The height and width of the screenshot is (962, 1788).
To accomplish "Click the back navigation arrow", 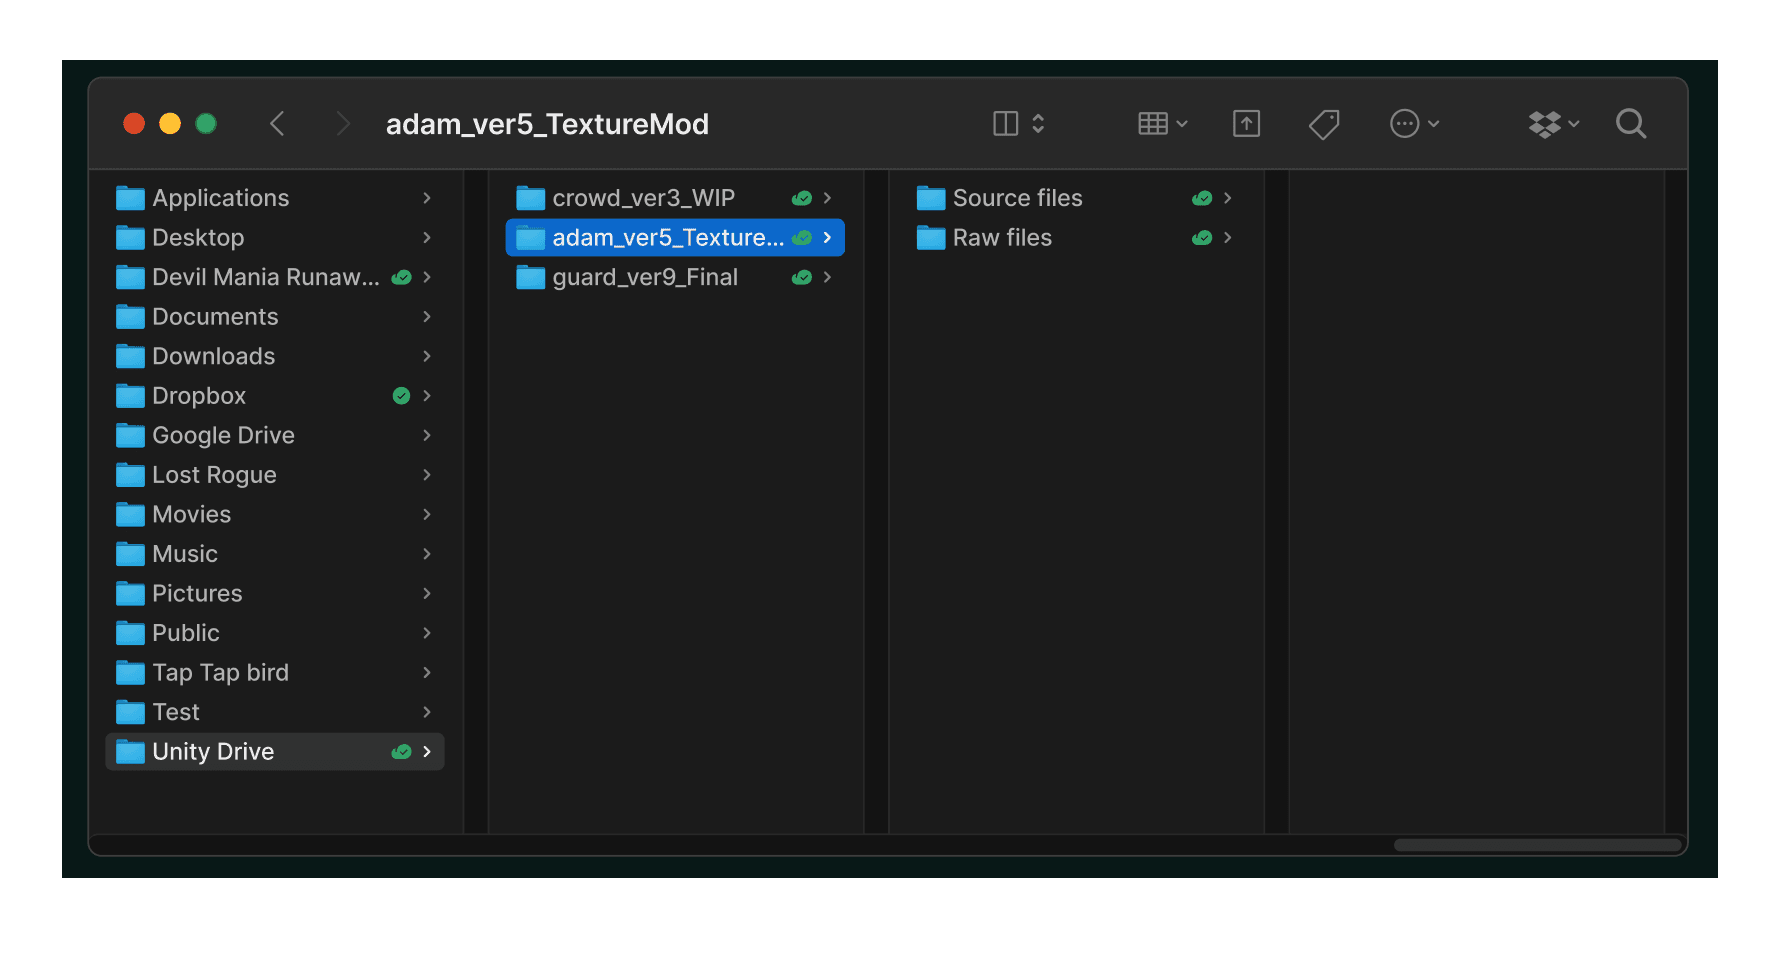I will pos(277,123).
